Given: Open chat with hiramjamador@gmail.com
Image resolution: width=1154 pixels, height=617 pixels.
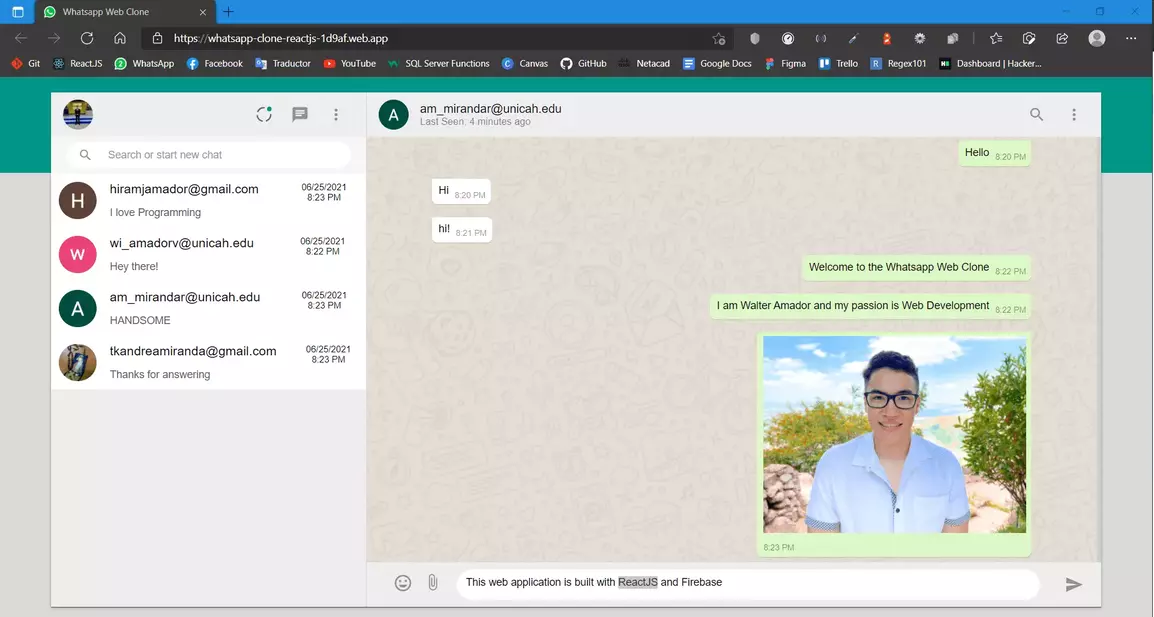Looking at the screenshot, I should pyautogui.click(x=208, y=200).
